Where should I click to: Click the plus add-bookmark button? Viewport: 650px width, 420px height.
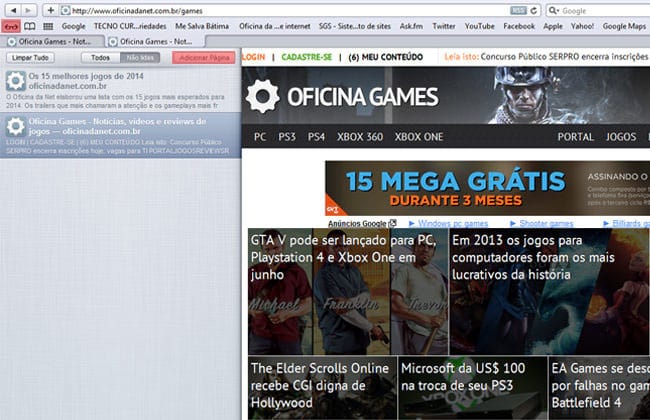50,10
